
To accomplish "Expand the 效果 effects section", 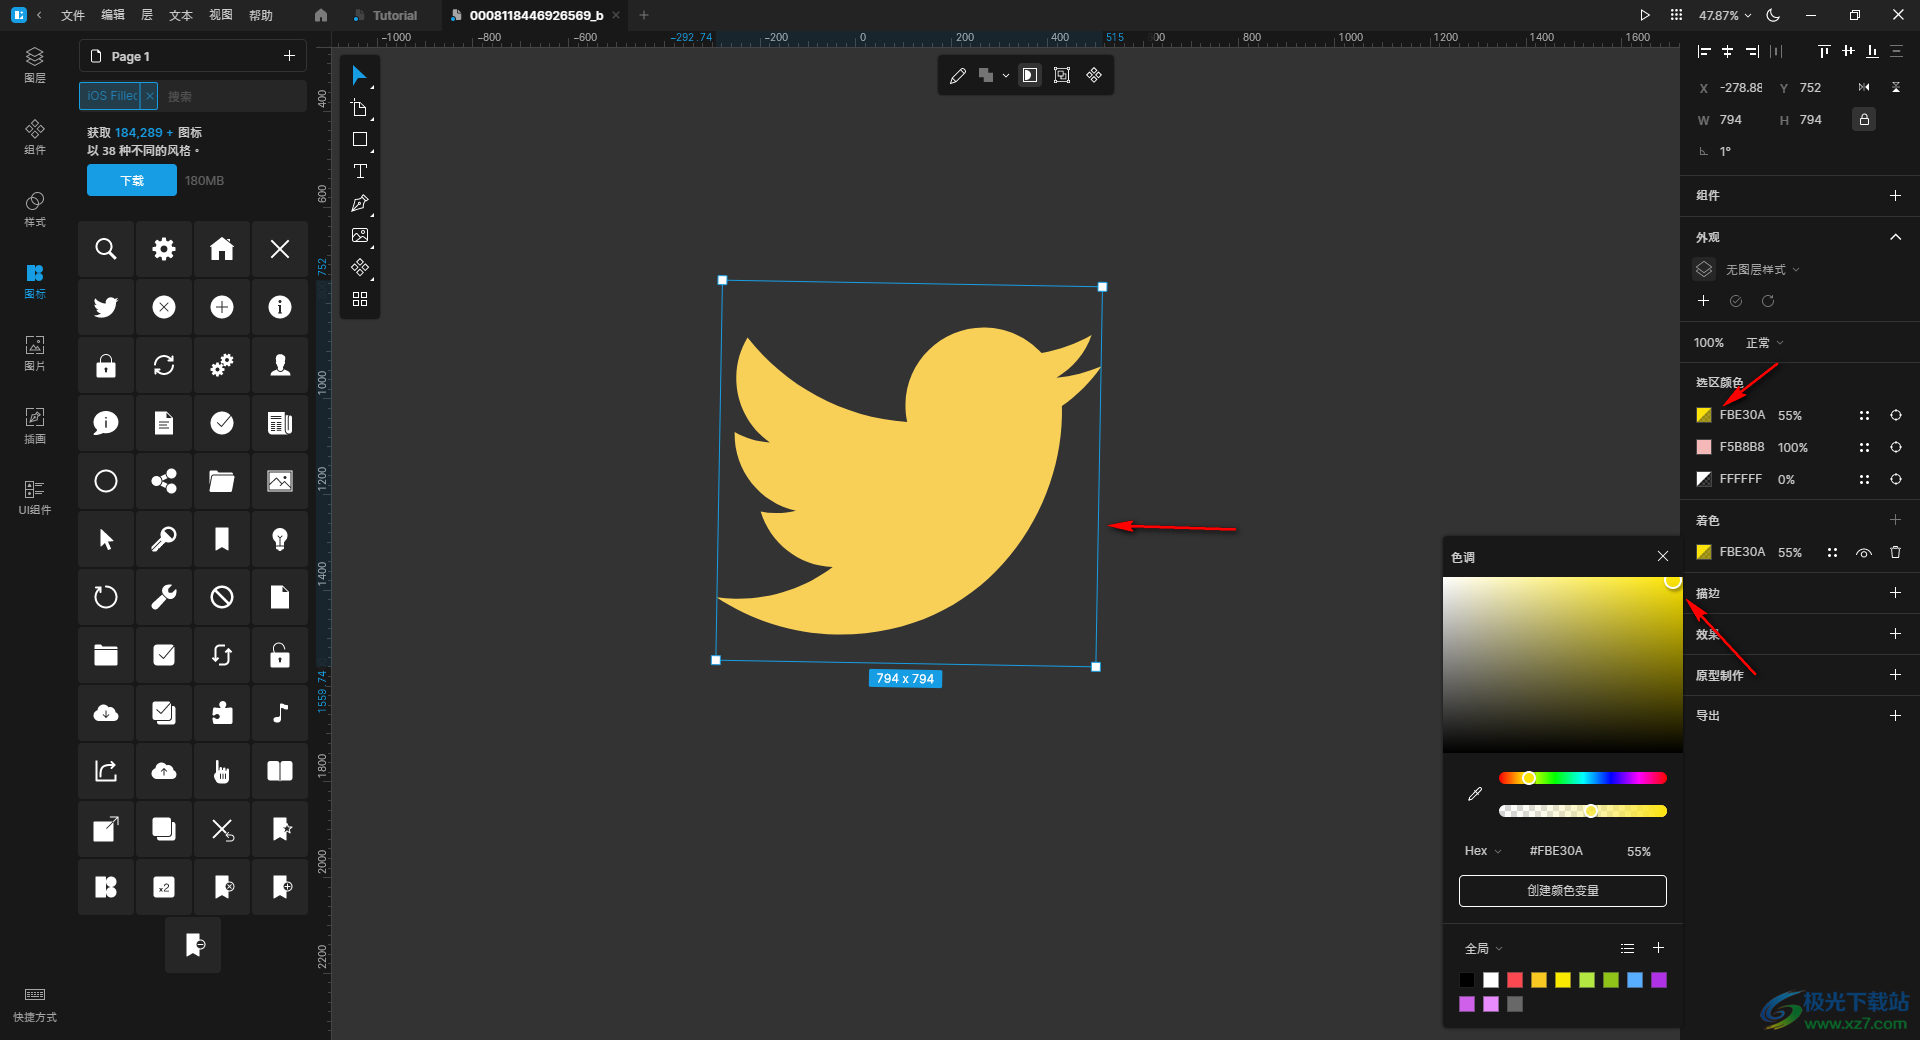I will (1895, 634).
